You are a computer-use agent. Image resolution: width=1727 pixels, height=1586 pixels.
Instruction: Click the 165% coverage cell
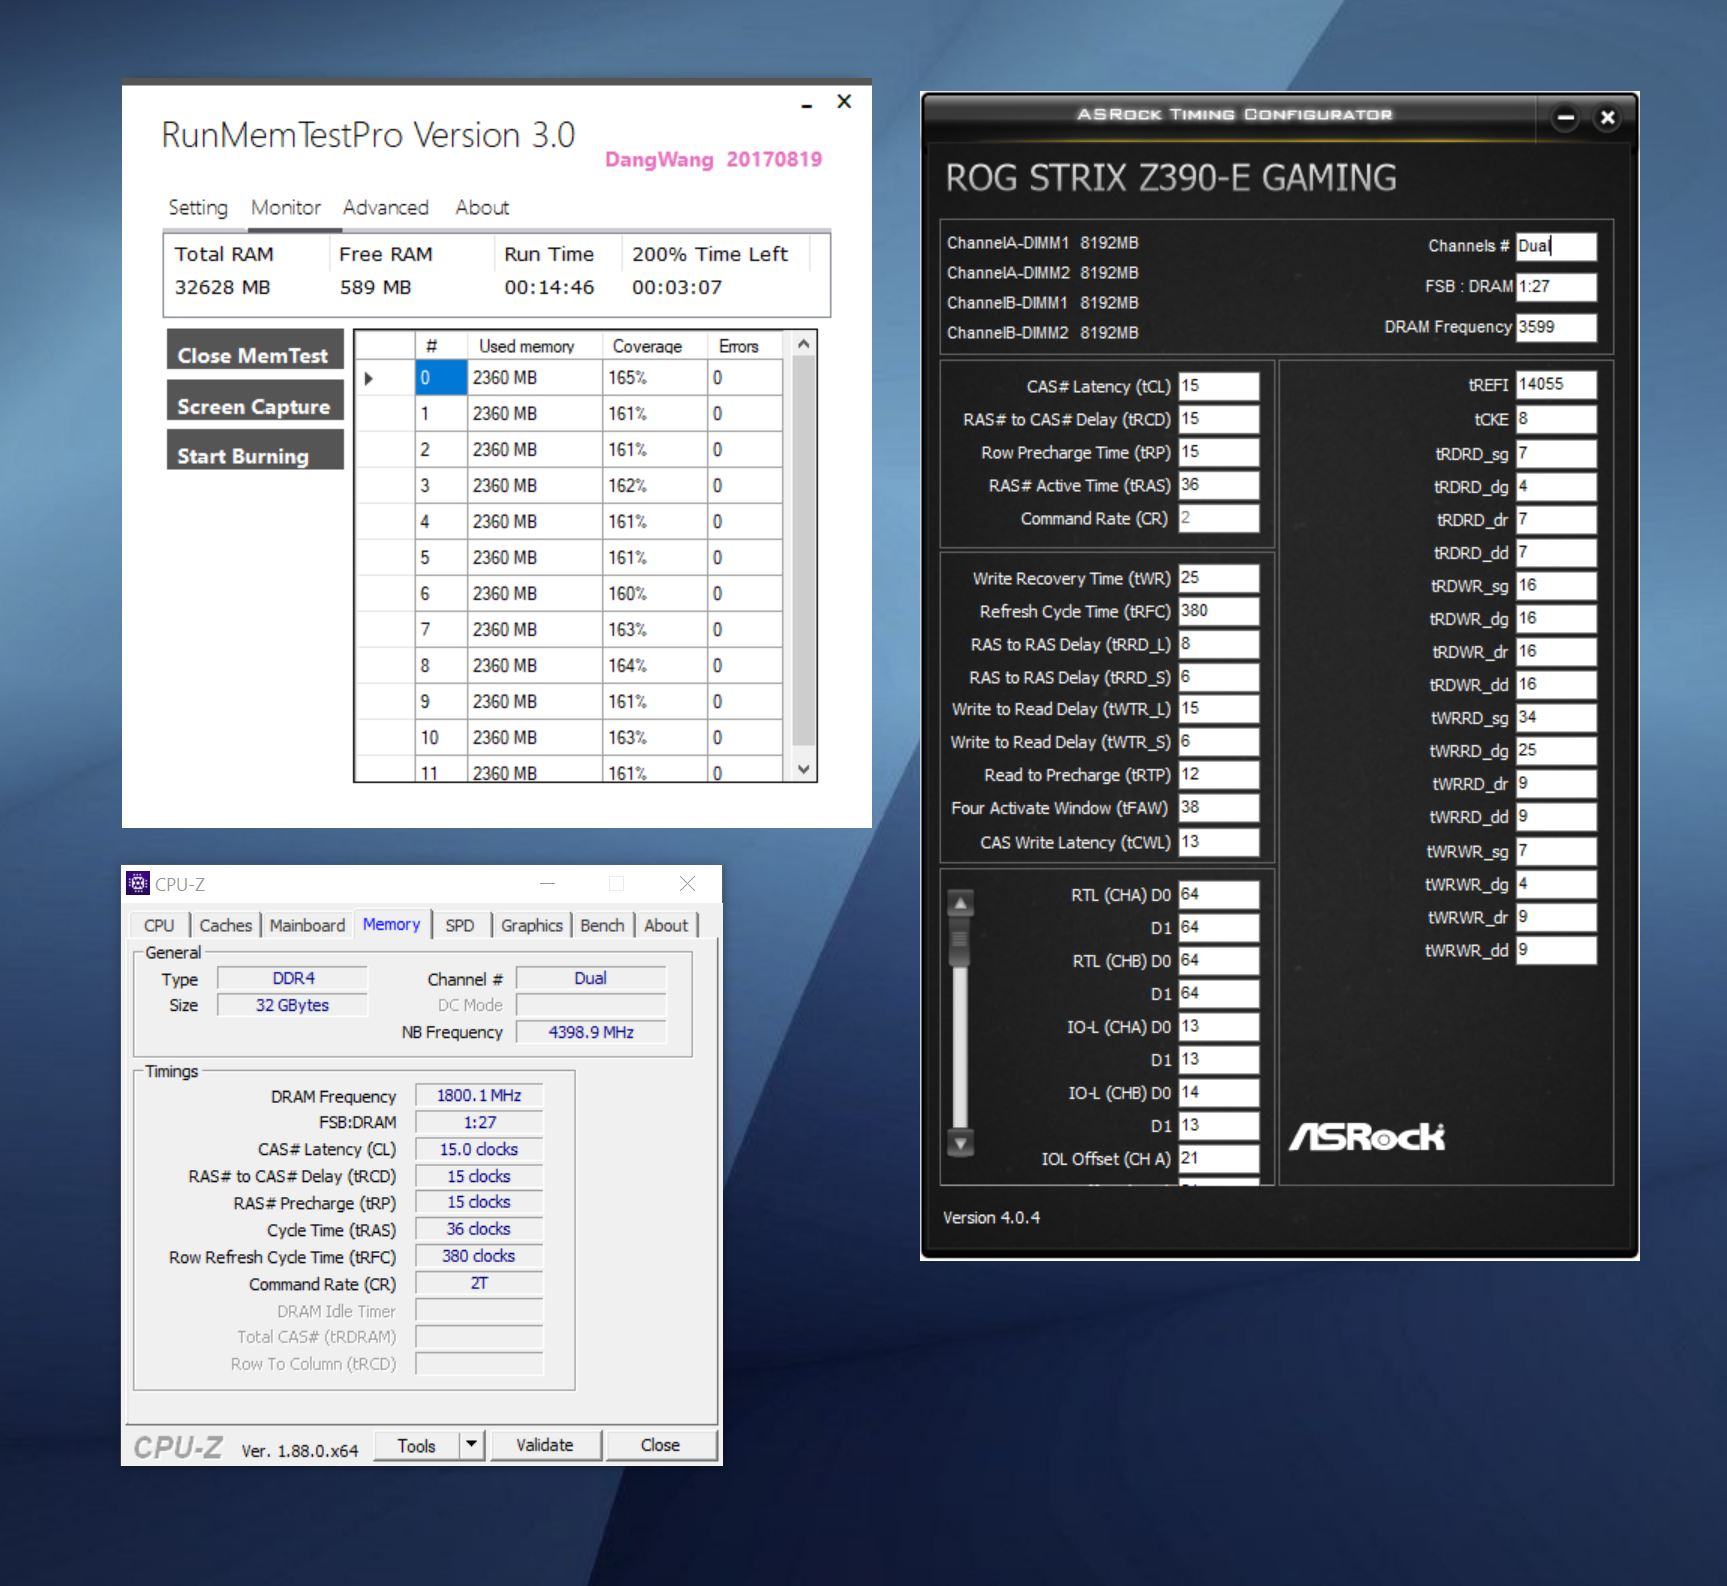coord(654,378)
